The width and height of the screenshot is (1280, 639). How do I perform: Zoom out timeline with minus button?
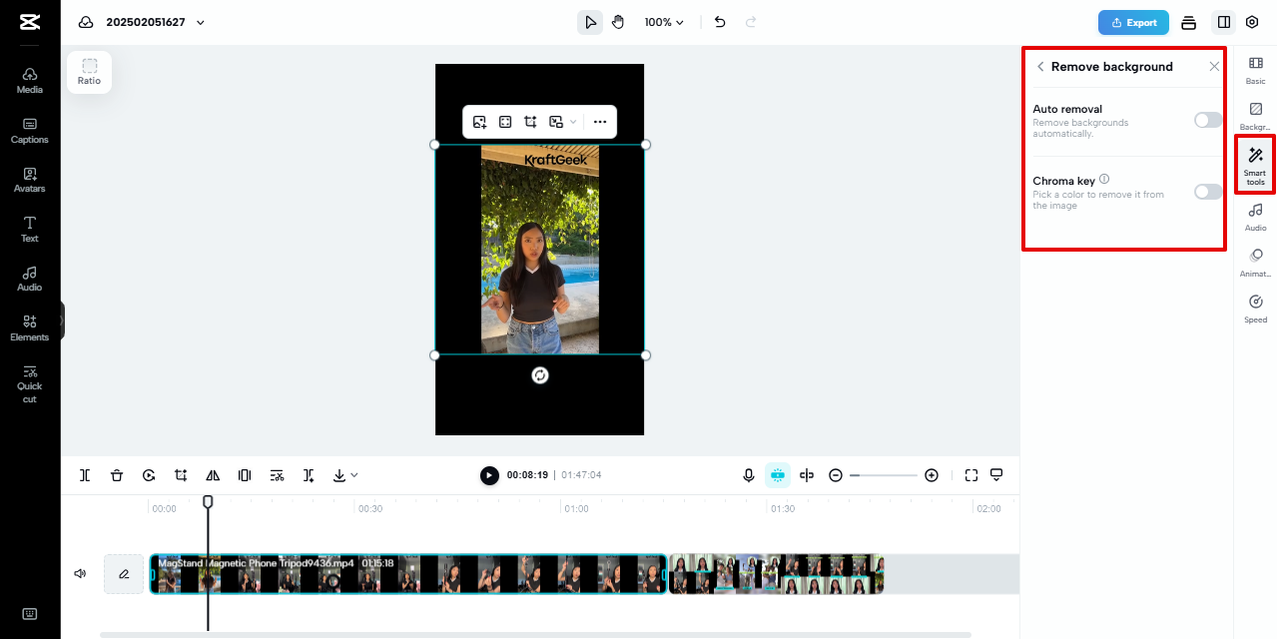(836, 475)
